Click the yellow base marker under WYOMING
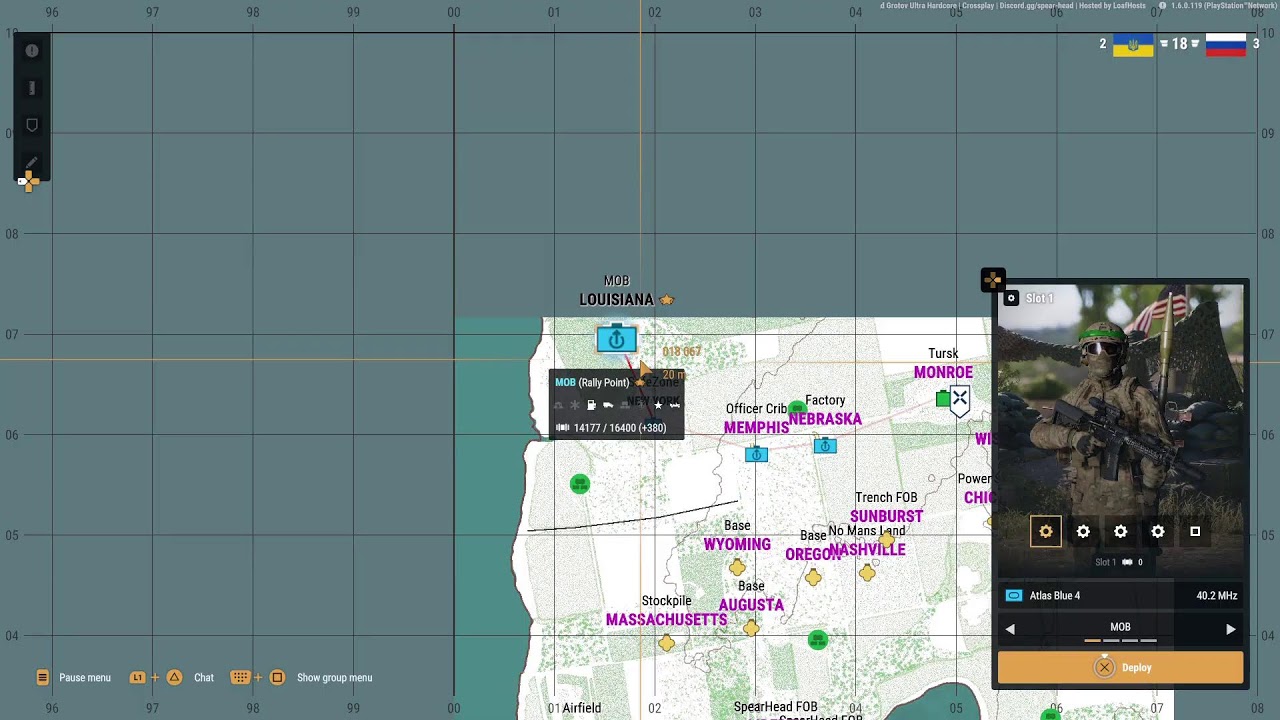Image resolution: width=1280 pixels, height=720 pixels. (x=737, y=568)
